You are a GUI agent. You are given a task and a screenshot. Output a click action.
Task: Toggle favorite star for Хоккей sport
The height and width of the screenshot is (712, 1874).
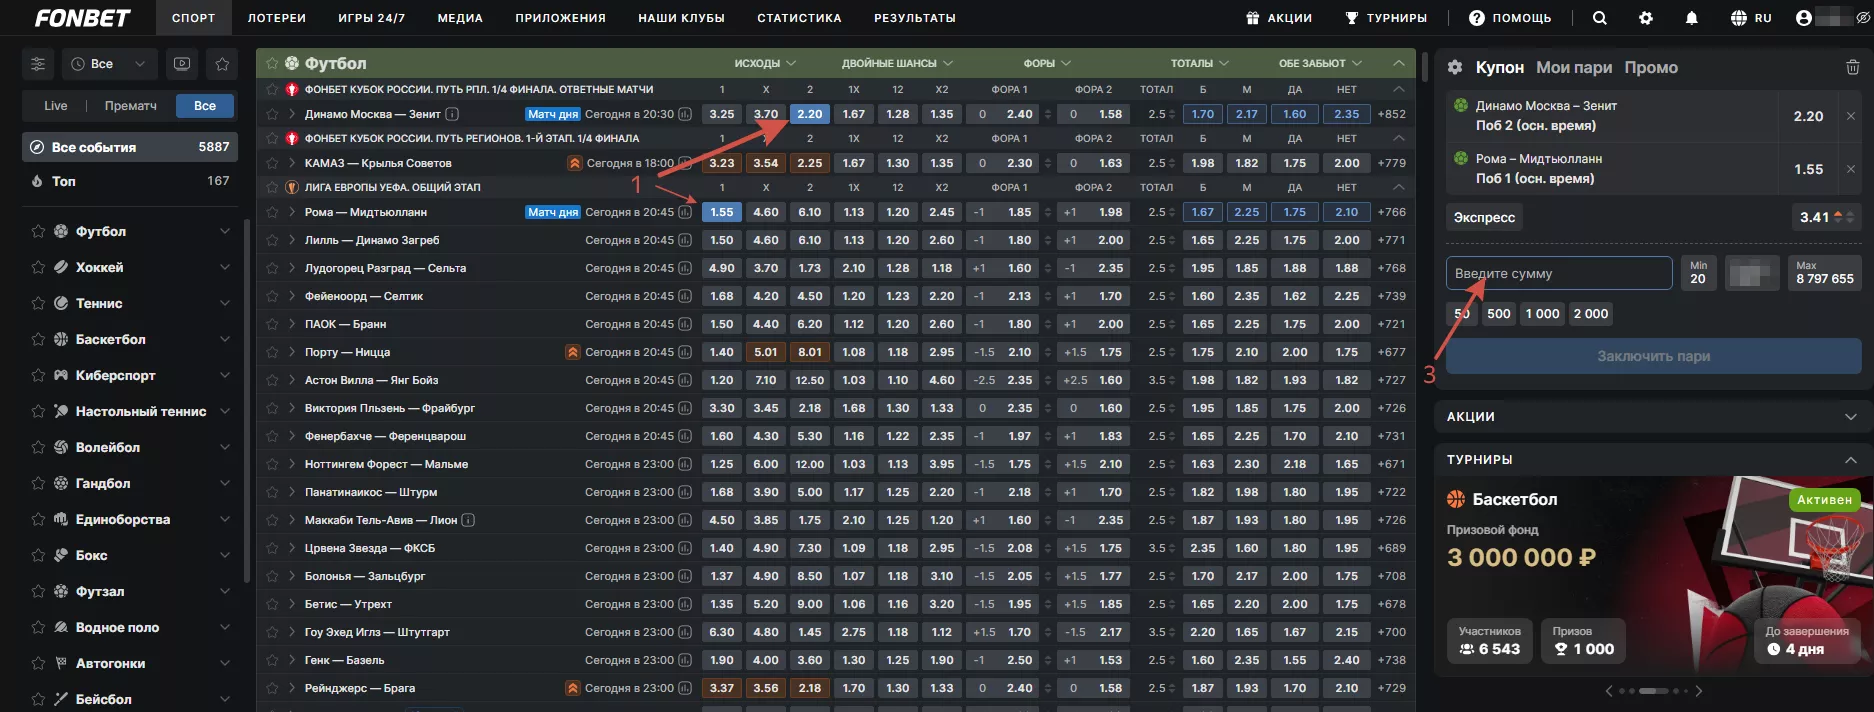[x=38, y=267]
